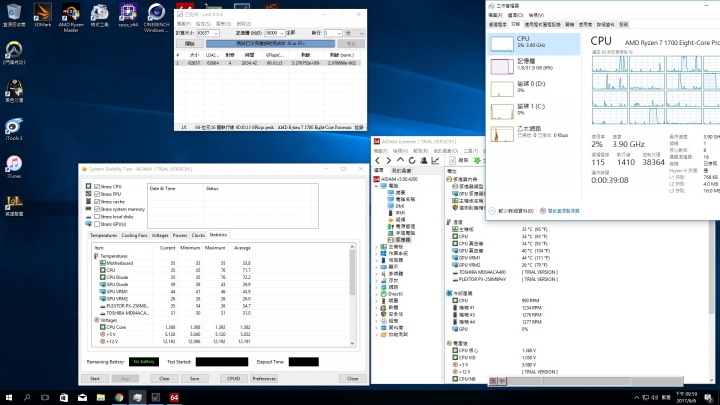Image resolution: width=720 pixels, height=405 pixels.
Task: Open the Recycle Bin on the desktop
Action: tap(14, 15)
